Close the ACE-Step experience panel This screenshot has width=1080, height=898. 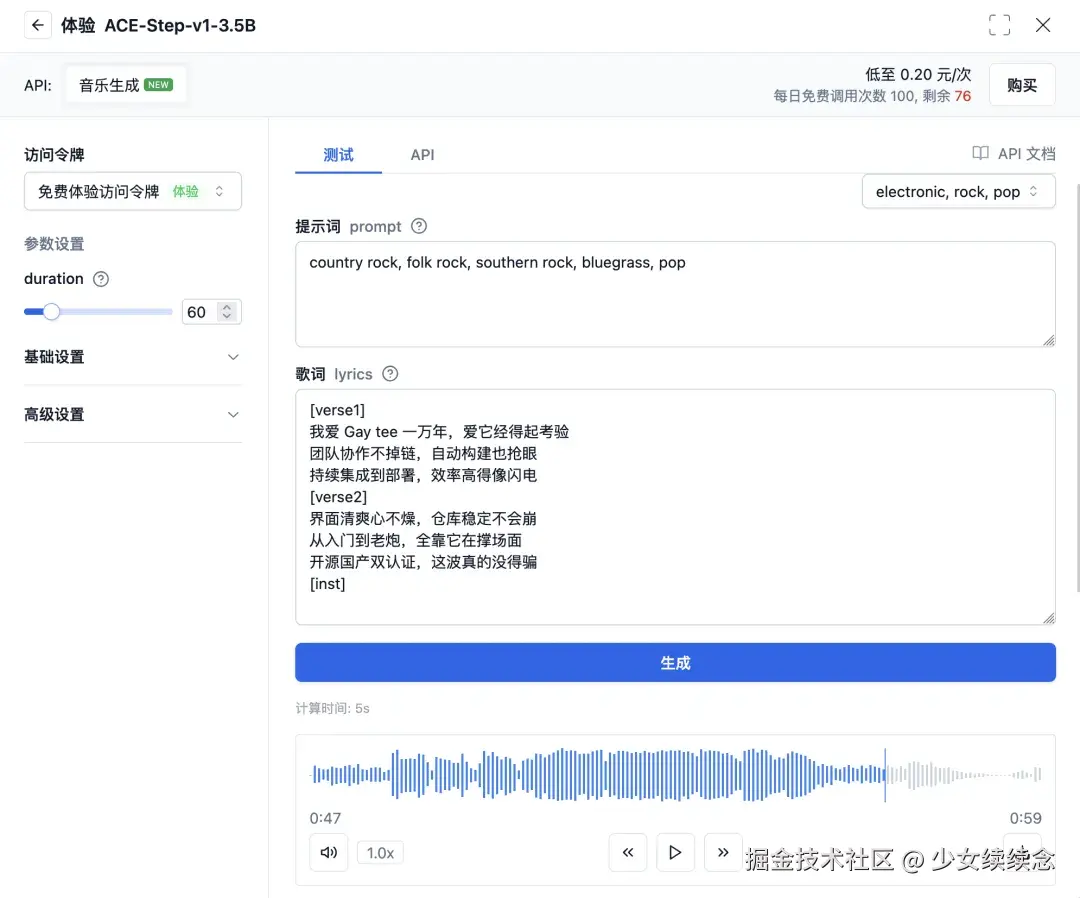(1043, 25)
